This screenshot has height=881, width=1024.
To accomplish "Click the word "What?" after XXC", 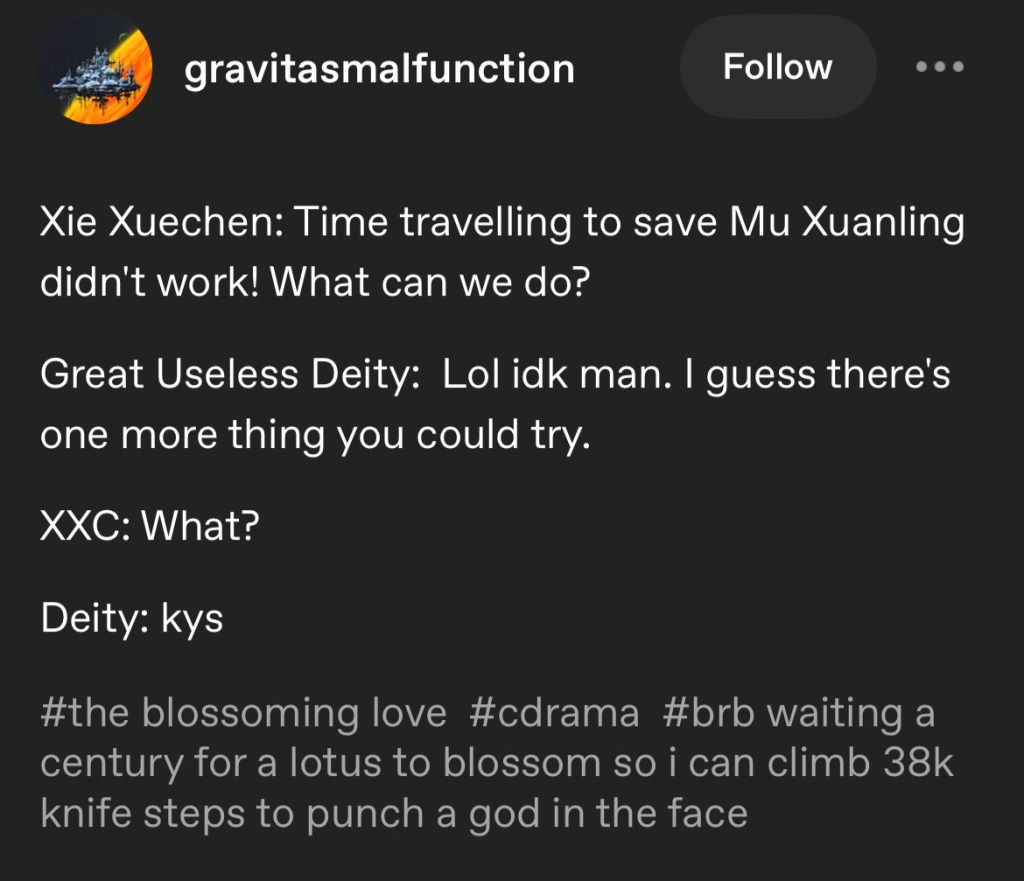I will tap(201, 527).
